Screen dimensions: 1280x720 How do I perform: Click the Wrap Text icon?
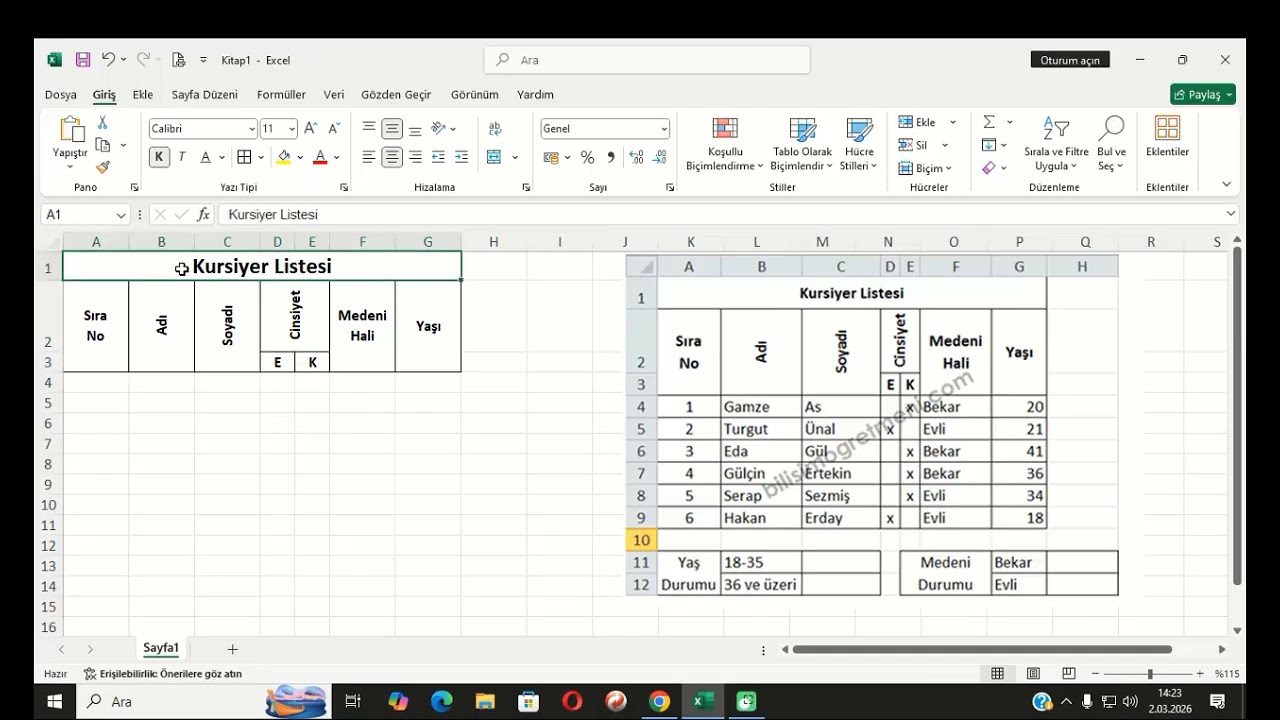[x=495, y=128]
